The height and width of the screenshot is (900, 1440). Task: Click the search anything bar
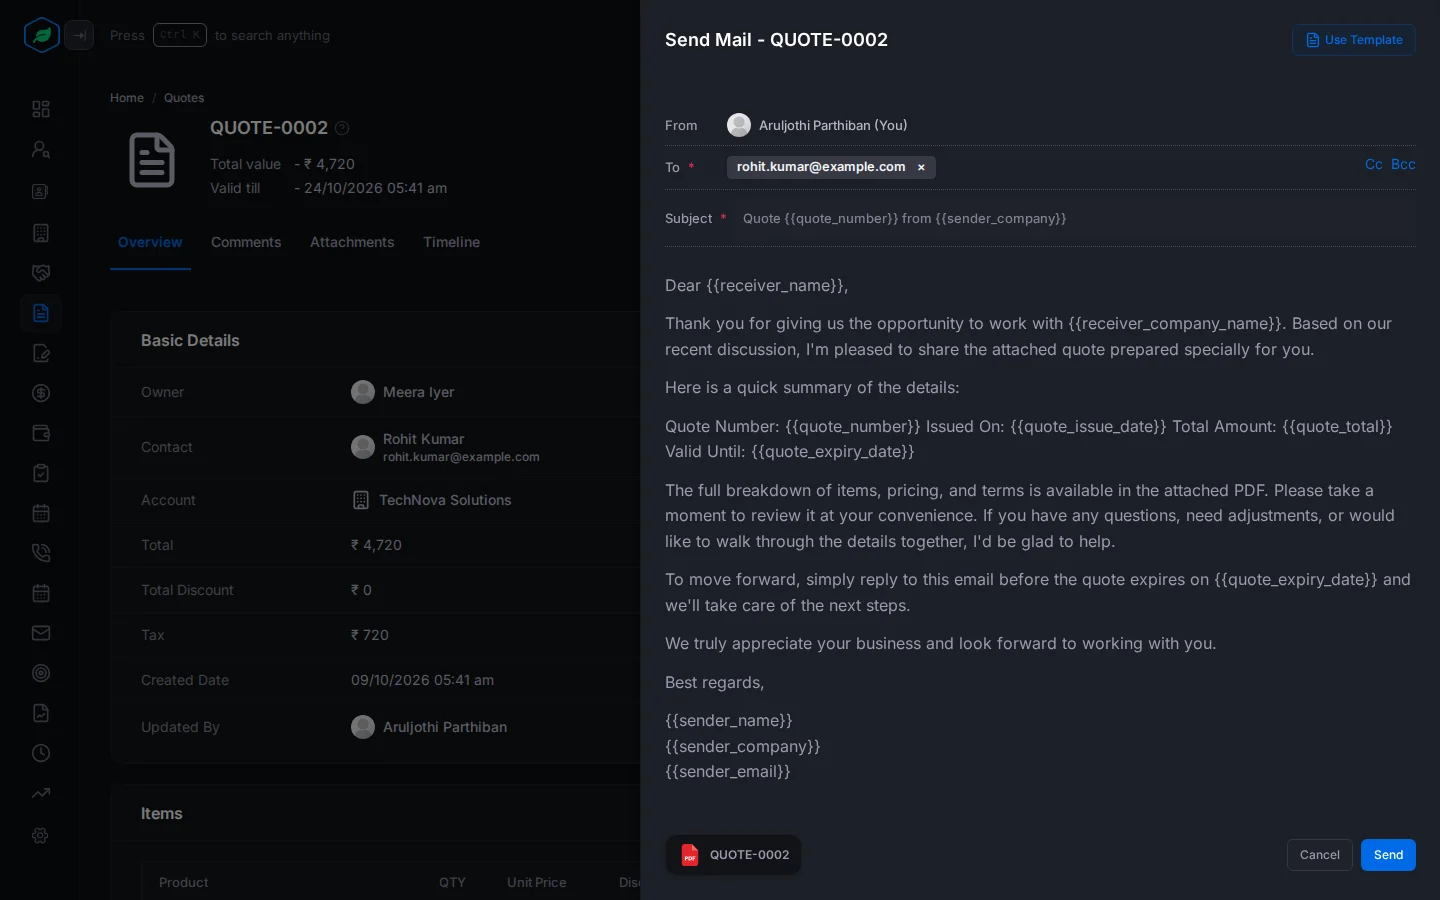220,35
